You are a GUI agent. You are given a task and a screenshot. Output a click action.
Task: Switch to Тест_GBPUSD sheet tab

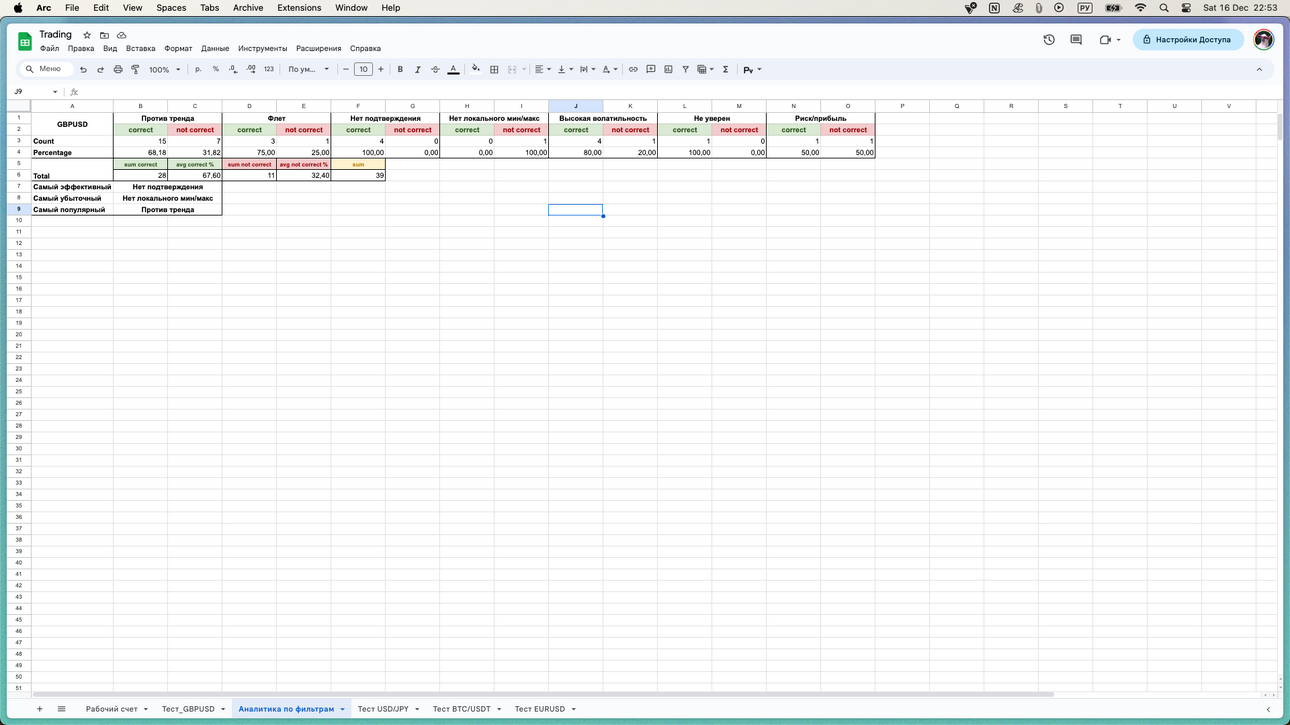(188, 709)
